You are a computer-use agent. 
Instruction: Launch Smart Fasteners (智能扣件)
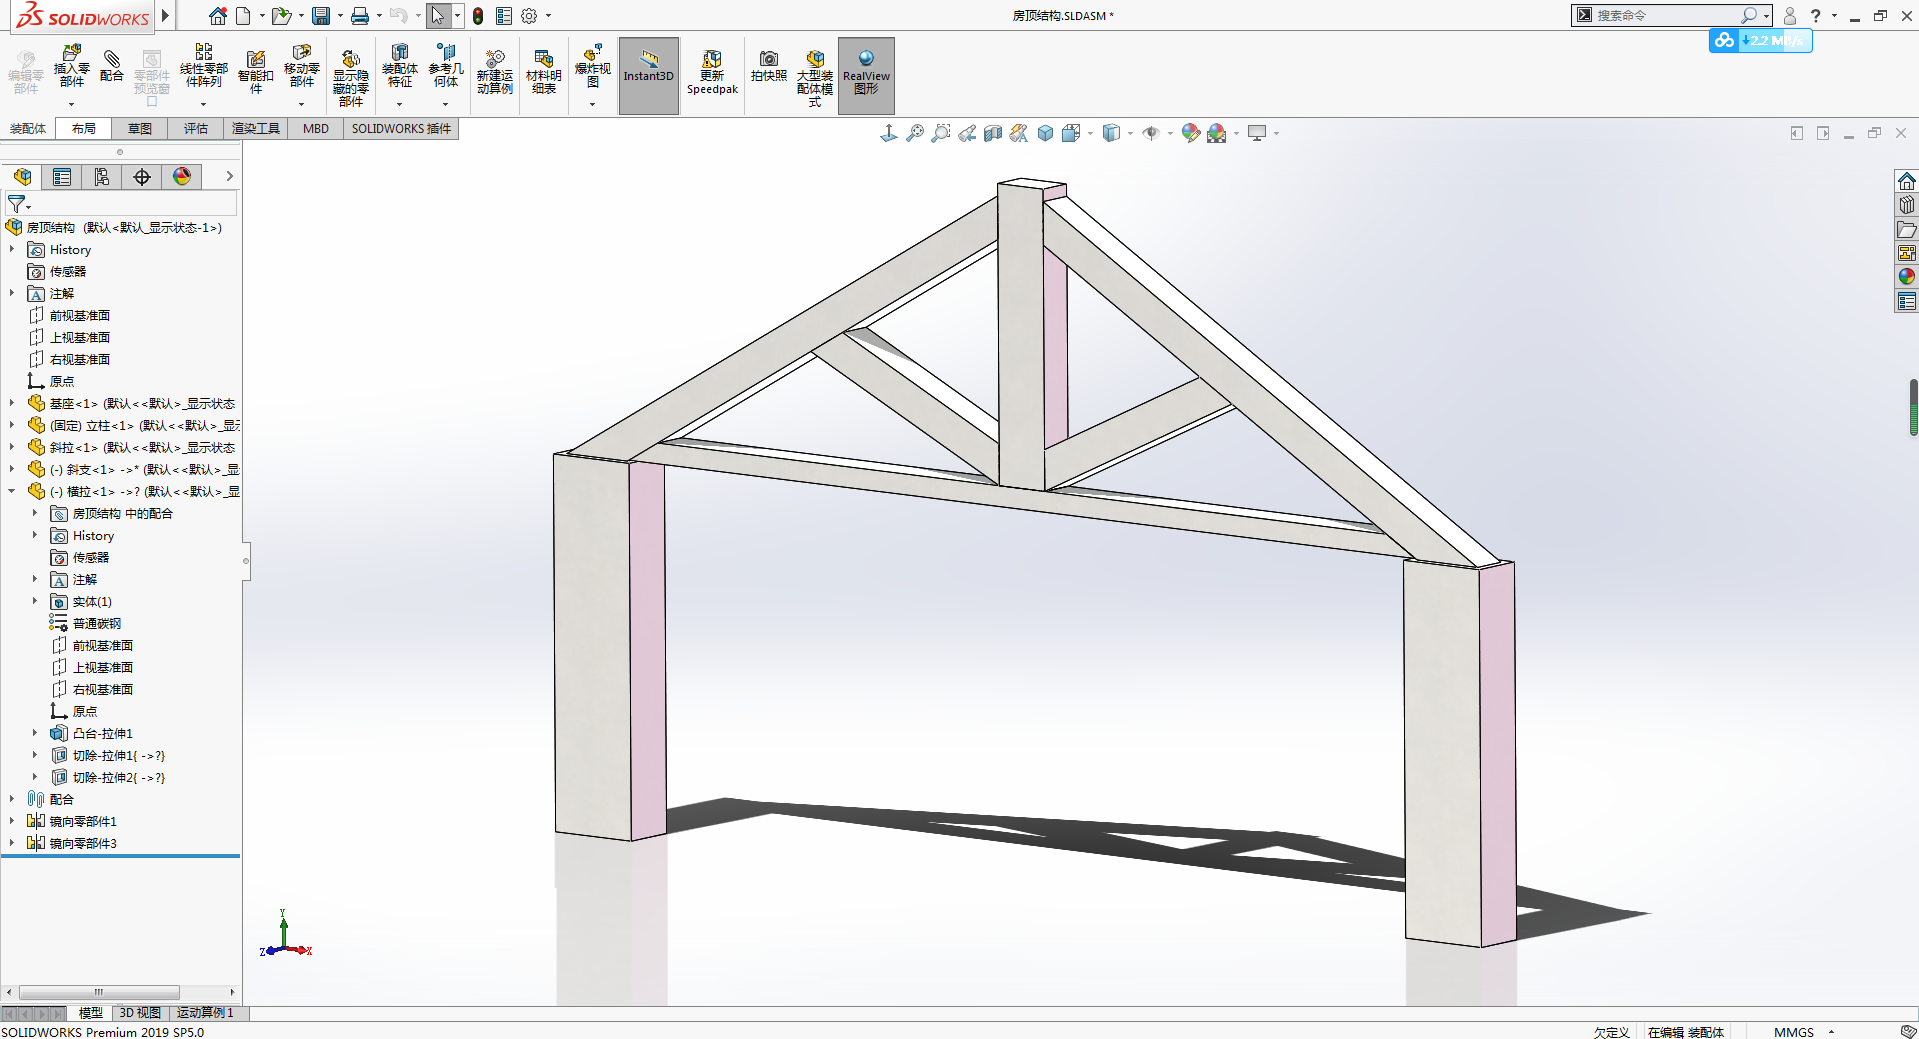coord(255,71)
